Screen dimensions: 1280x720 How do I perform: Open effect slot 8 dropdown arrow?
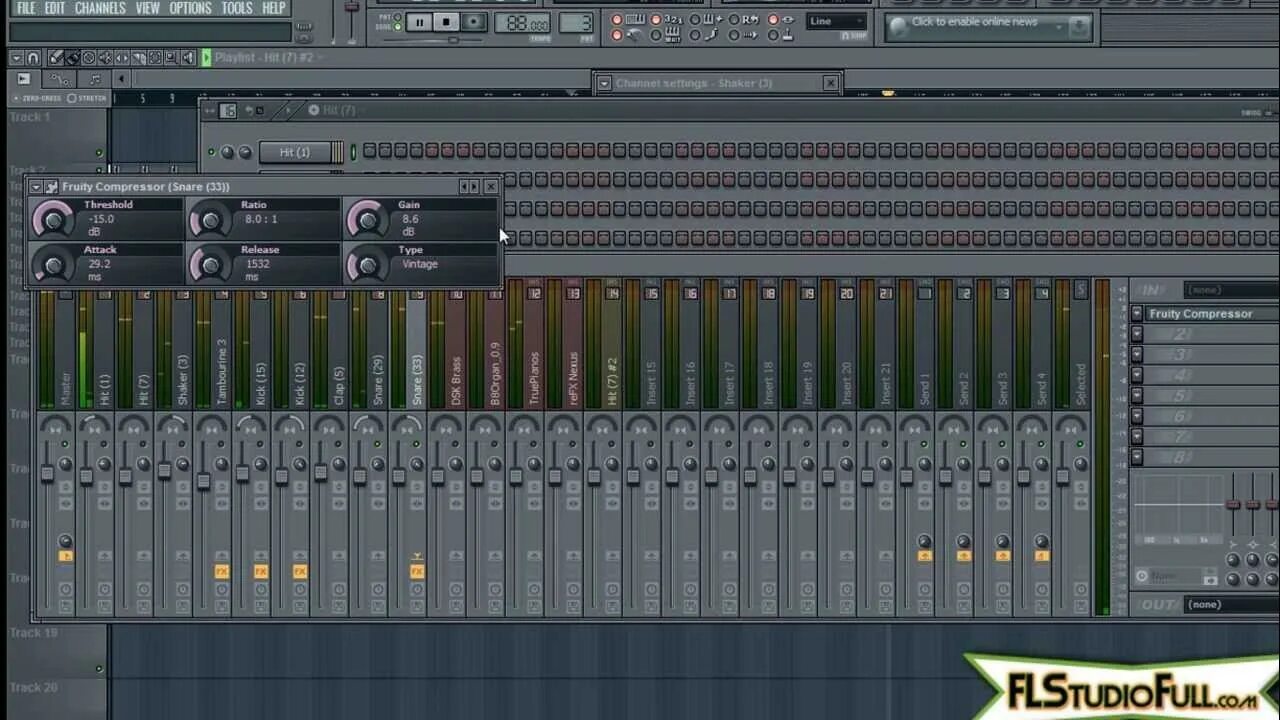[x=1137, y=457]
